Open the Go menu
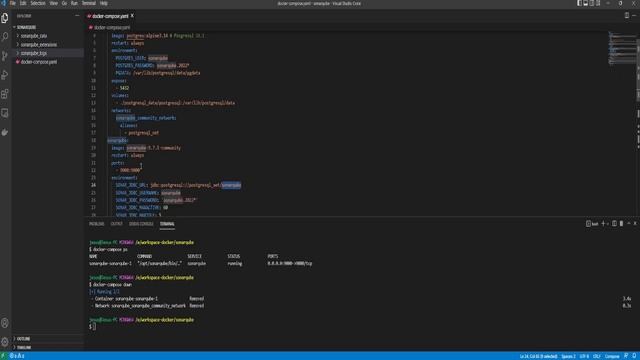The width and height of the screenshot is (640, 360). coord(64,3)
